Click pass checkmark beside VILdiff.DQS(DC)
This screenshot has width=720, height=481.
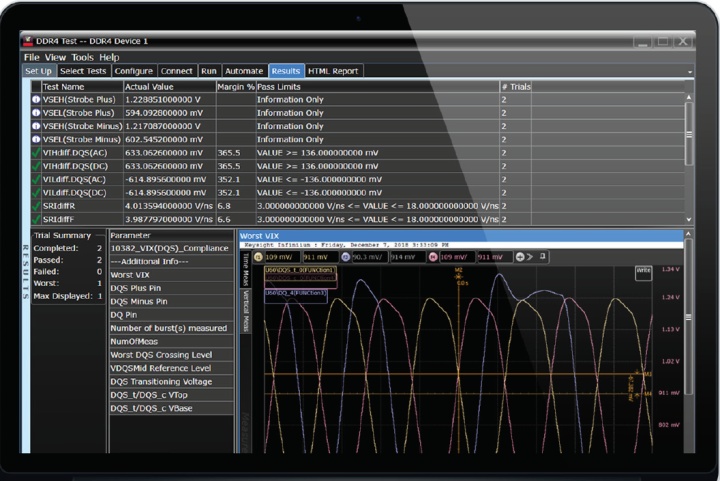click(x=36, y=192)
